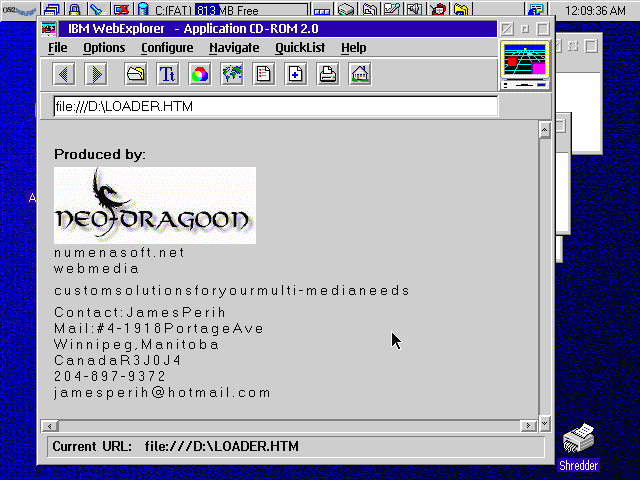Open the QuickList menu
The image size is (640, 480).
pyautogui.click(x=300, y=48)
